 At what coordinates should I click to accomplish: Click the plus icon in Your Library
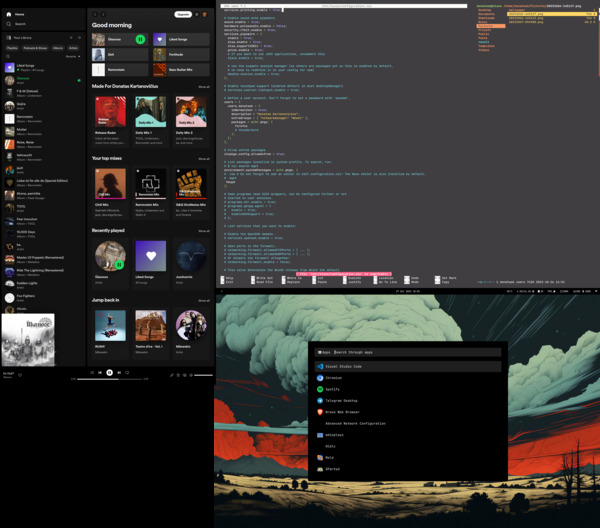(x=71, y=37)
